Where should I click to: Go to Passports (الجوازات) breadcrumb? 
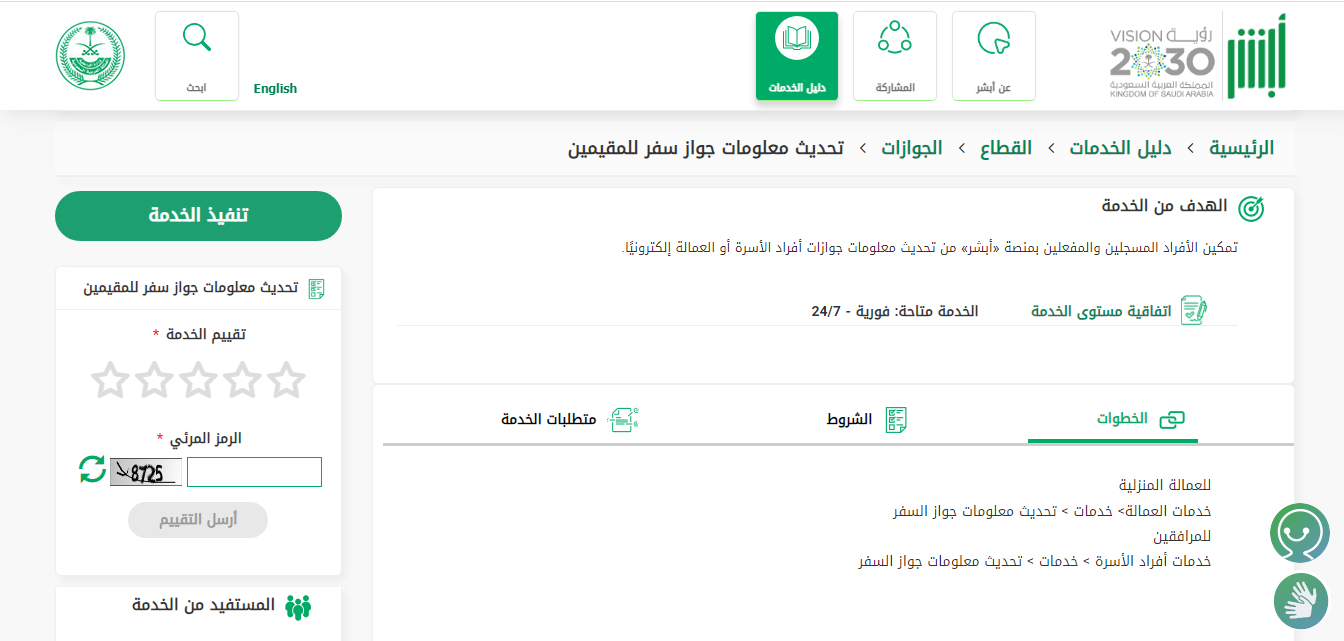point(911,149)
